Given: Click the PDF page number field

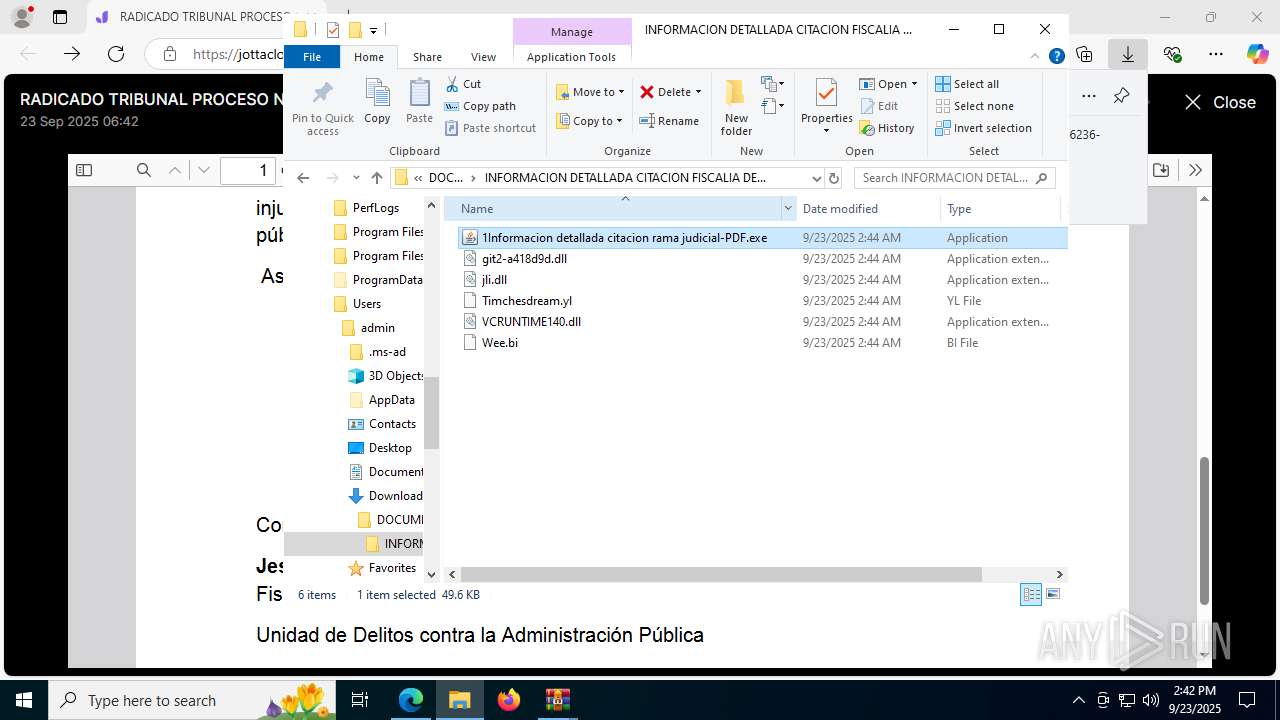Looking at the screenshot, I should pos(248,170).
